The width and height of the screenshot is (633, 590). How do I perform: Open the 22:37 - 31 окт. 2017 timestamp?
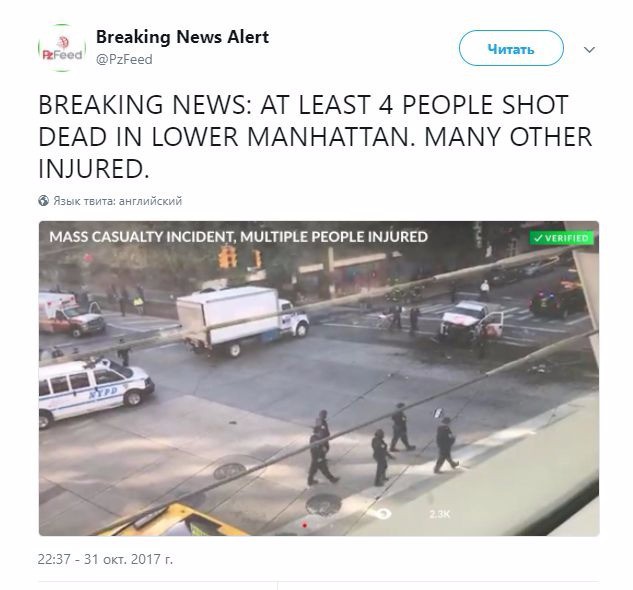[x=105, y=559]
